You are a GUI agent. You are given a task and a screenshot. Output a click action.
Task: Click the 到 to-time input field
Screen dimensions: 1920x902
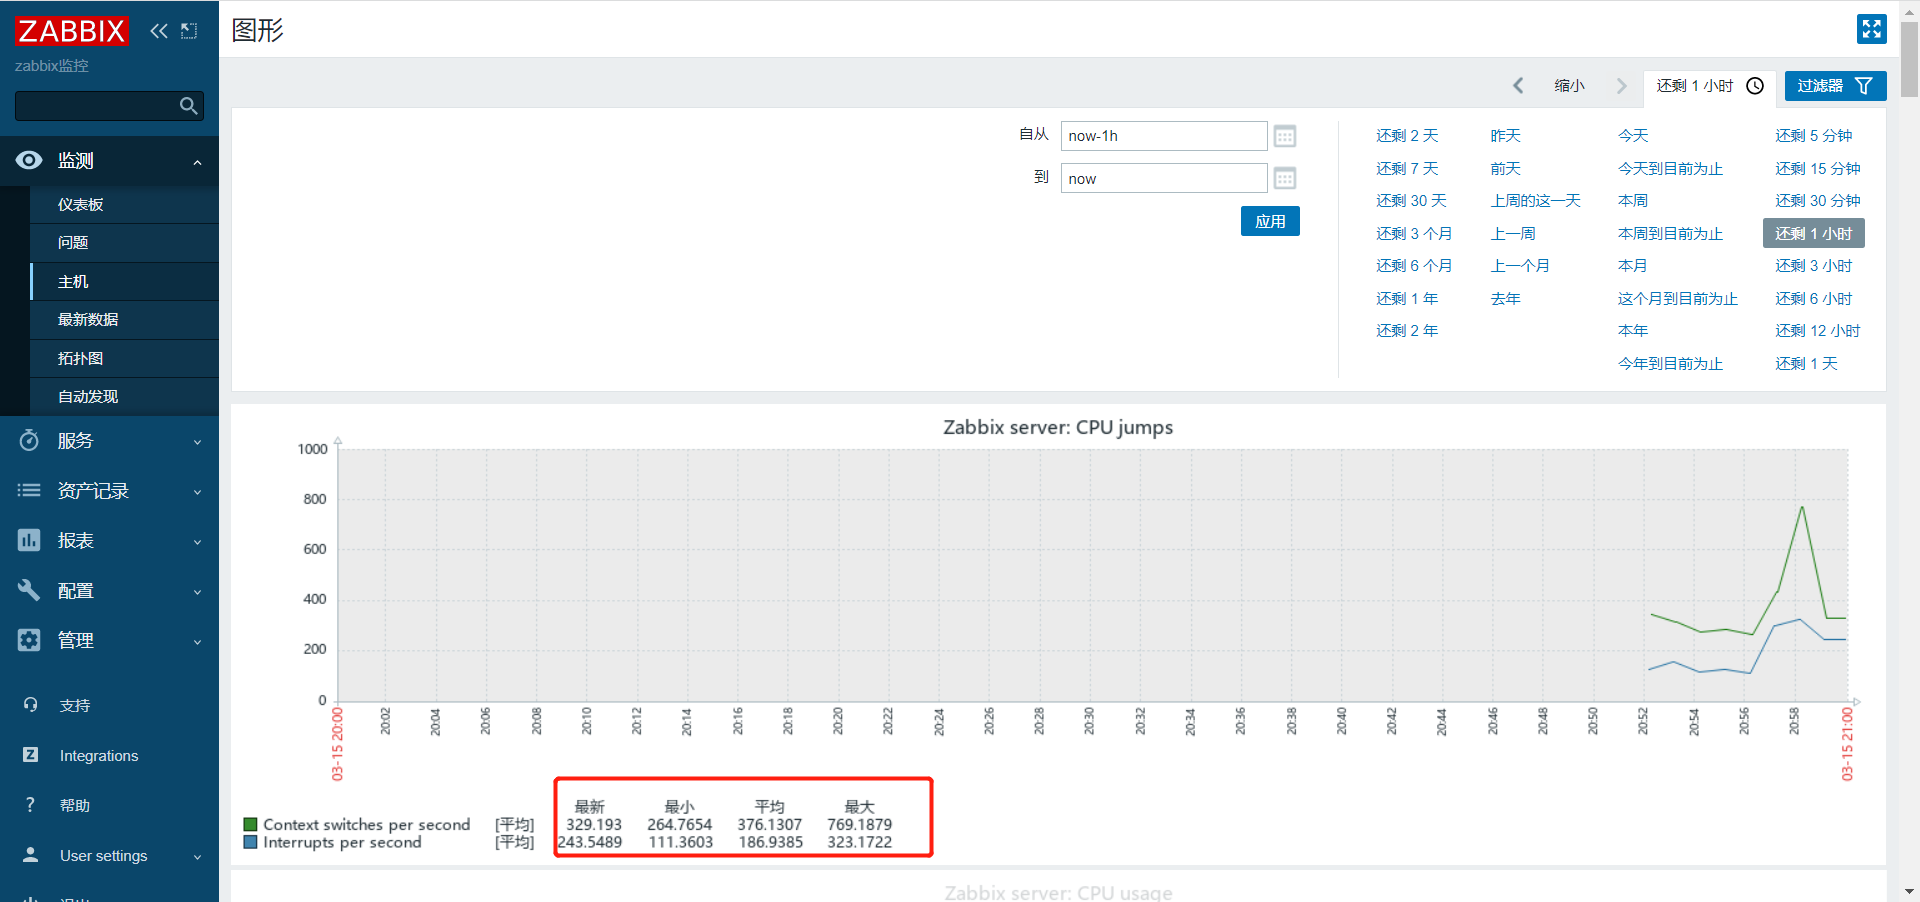click(x=1164, y=179)
